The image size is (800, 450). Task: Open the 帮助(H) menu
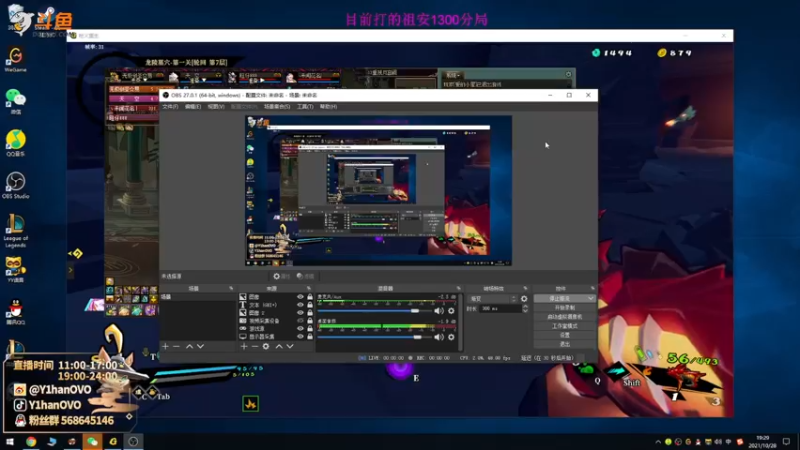329,107
